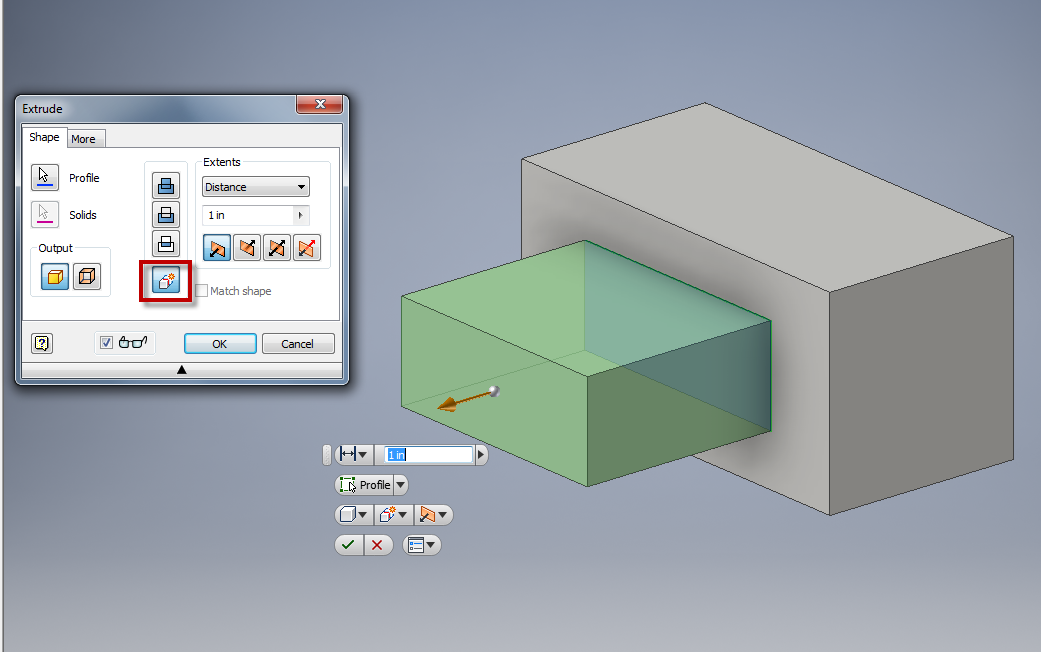
Task: Switch to the Shape tab
Action: pyautogui.click(x=44, y=137)
